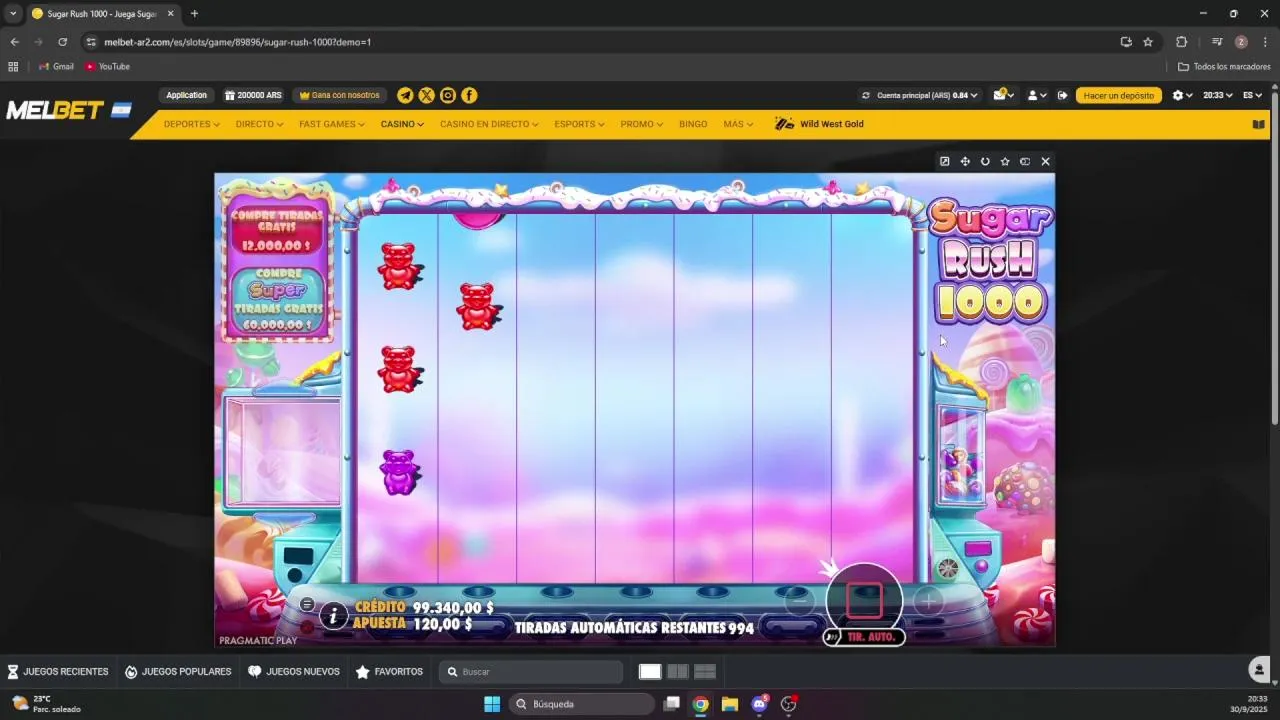
Task: Click the Application button
Action: click(186, 95)
